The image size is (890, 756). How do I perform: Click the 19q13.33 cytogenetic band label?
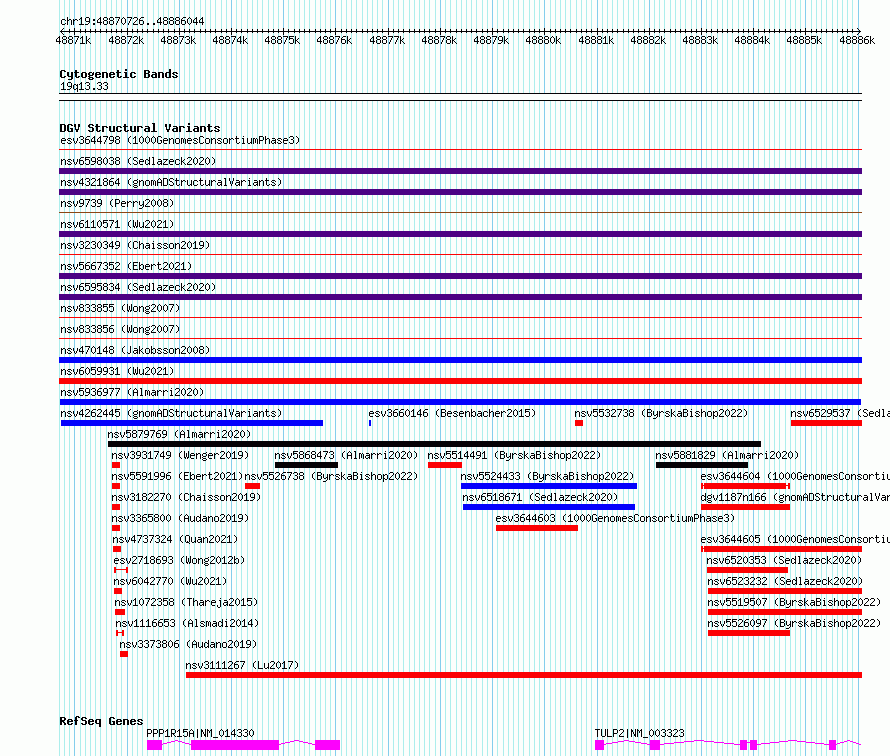coord(84,86)
